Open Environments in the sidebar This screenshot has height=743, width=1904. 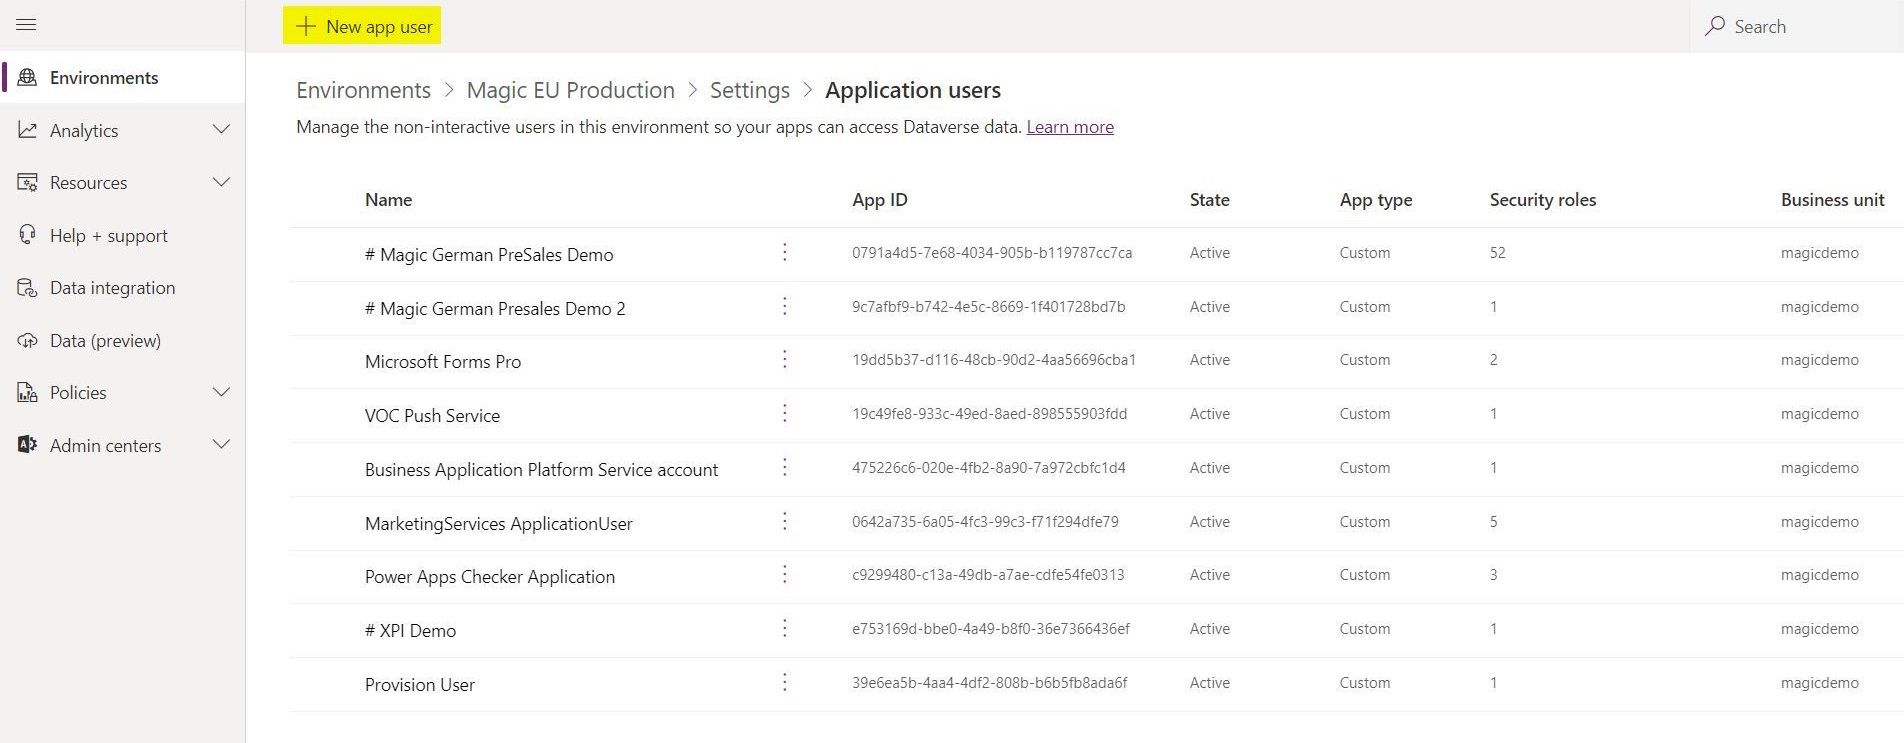(x=123, y=77)
